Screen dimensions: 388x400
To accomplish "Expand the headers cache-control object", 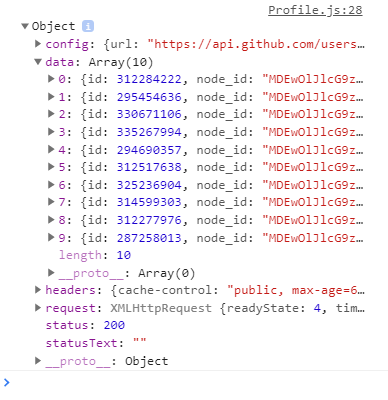I will [x=38, y=290].
